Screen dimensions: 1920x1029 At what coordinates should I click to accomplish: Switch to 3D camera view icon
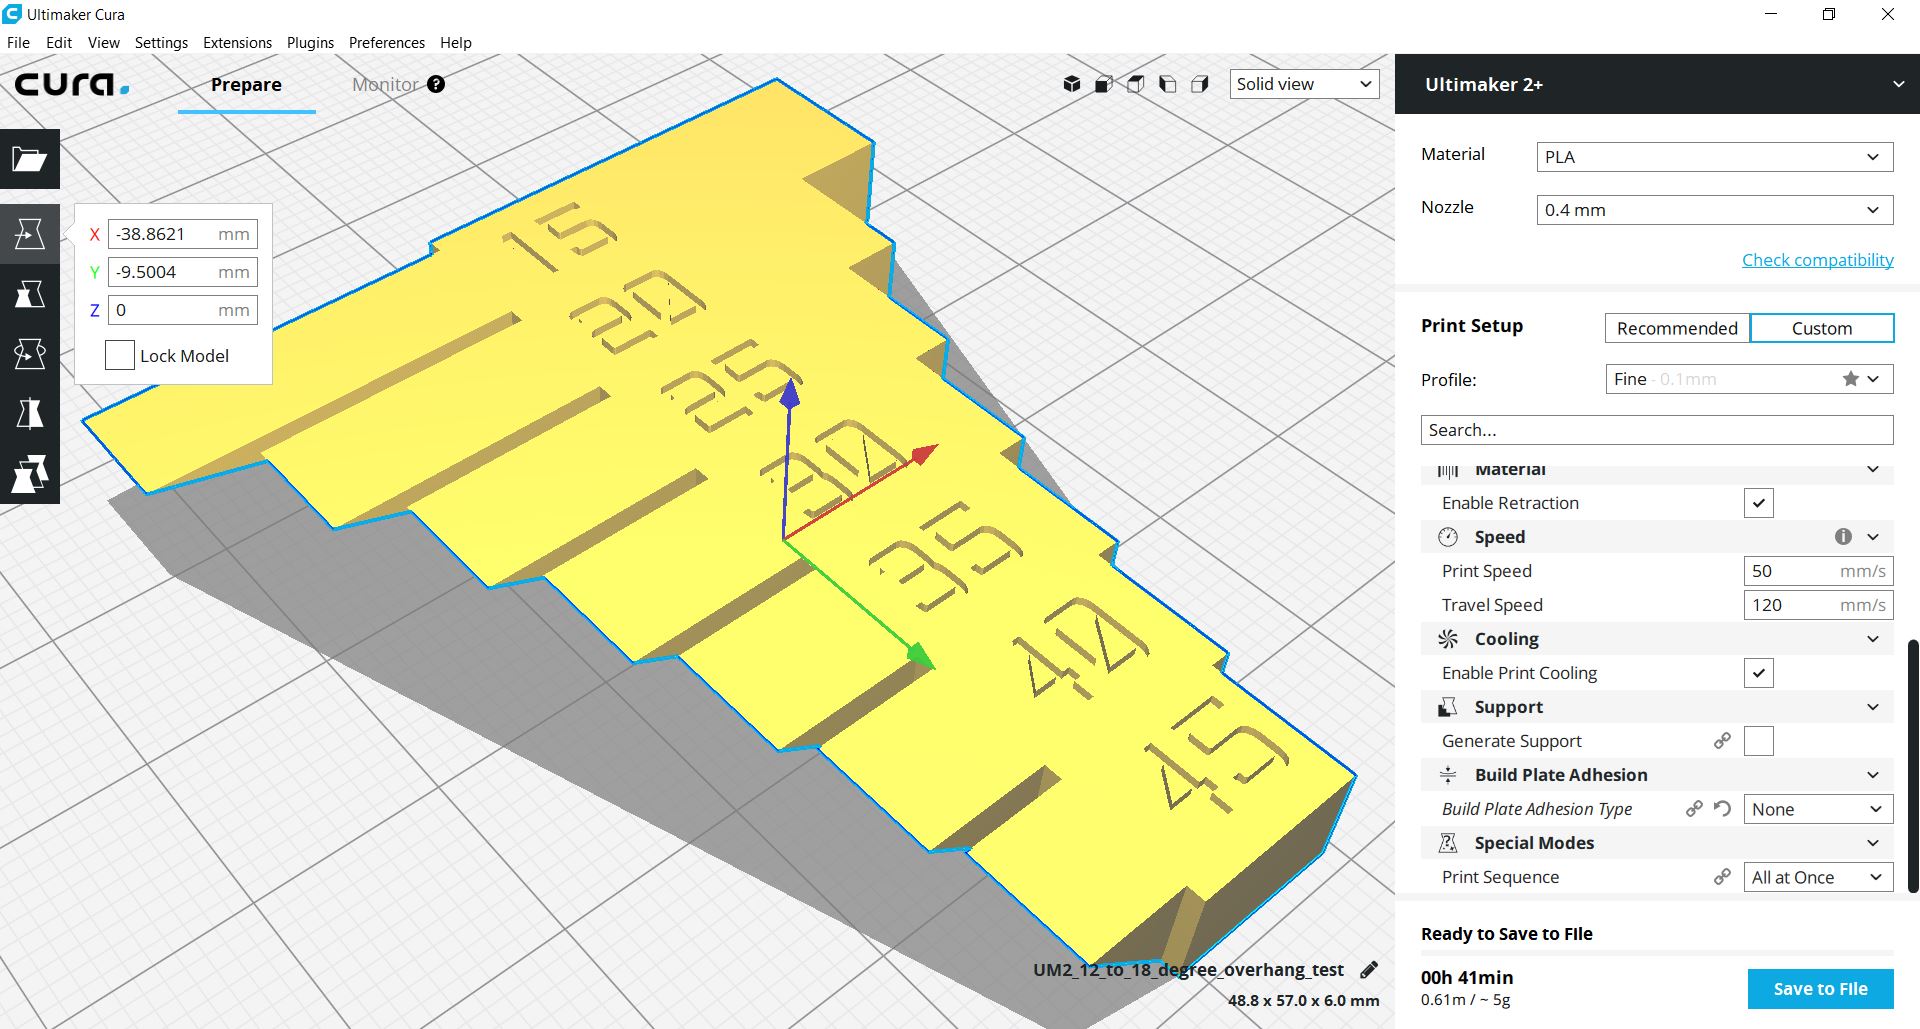coord(1072,84)
